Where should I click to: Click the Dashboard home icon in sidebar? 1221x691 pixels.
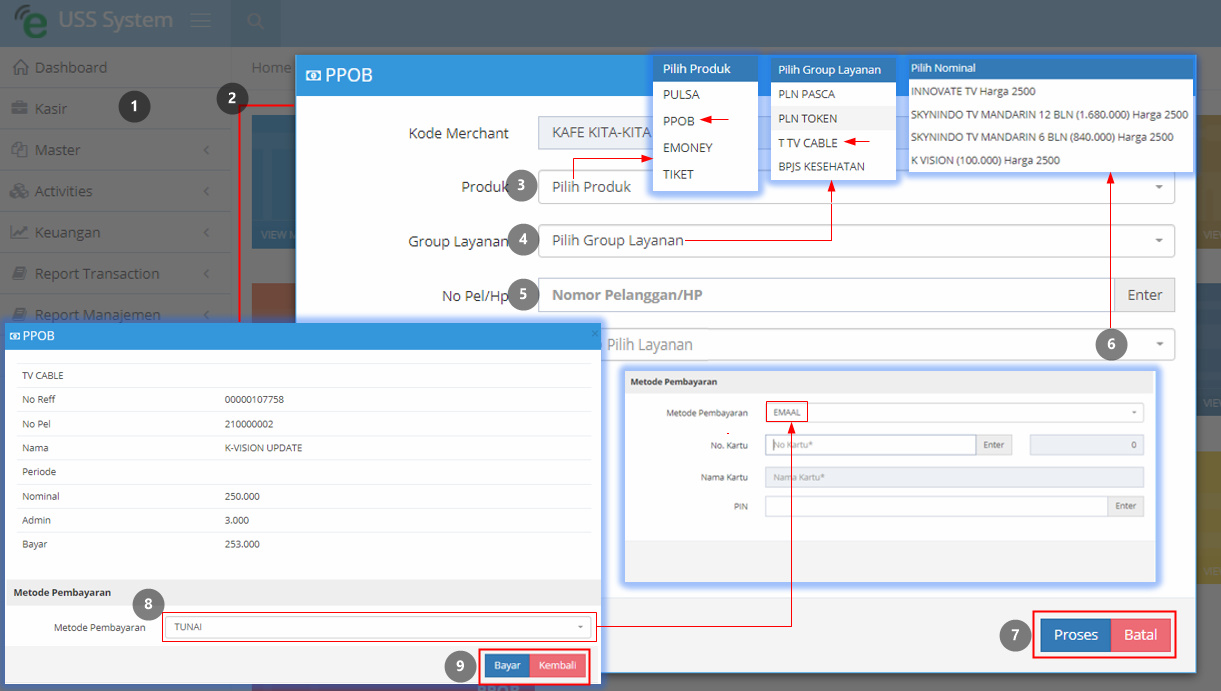tap(20, 67)
